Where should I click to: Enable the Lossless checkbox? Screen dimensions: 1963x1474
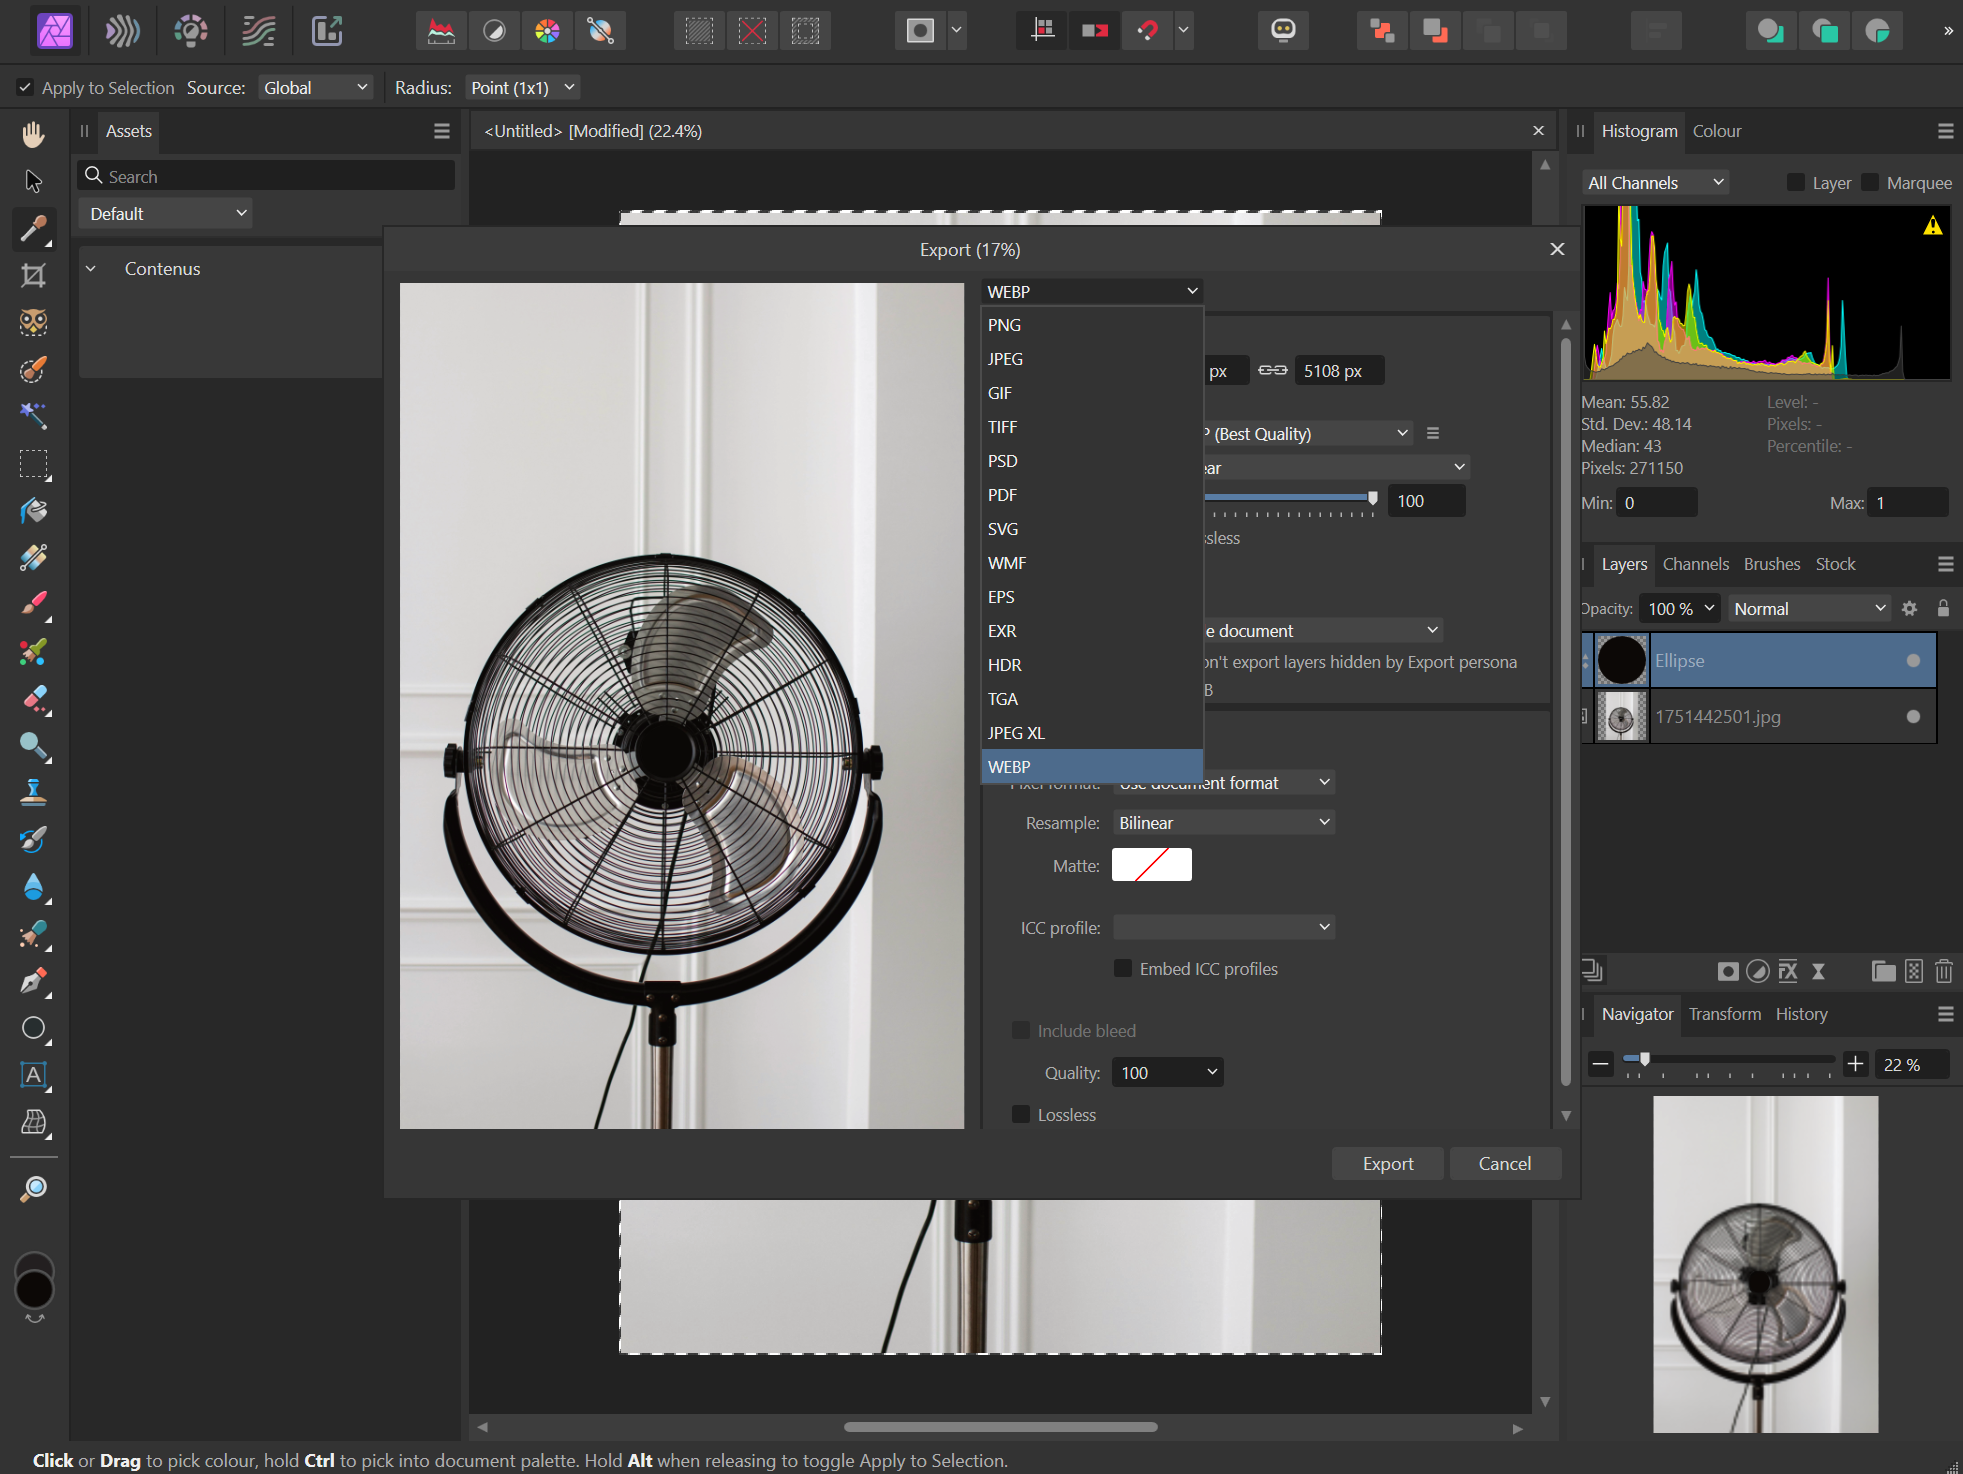coord(1021,1114)
